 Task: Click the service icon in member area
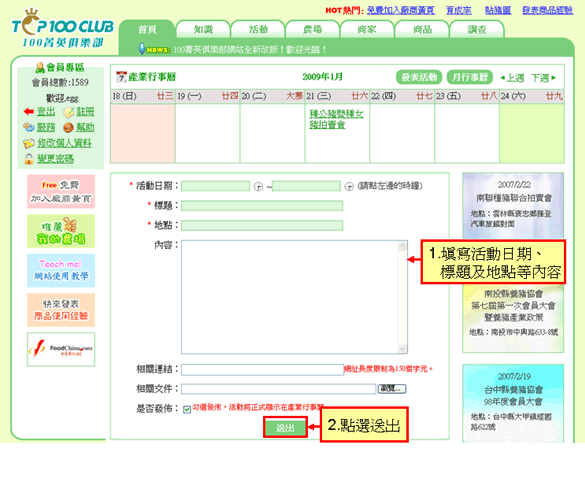[x=29, y=128]
